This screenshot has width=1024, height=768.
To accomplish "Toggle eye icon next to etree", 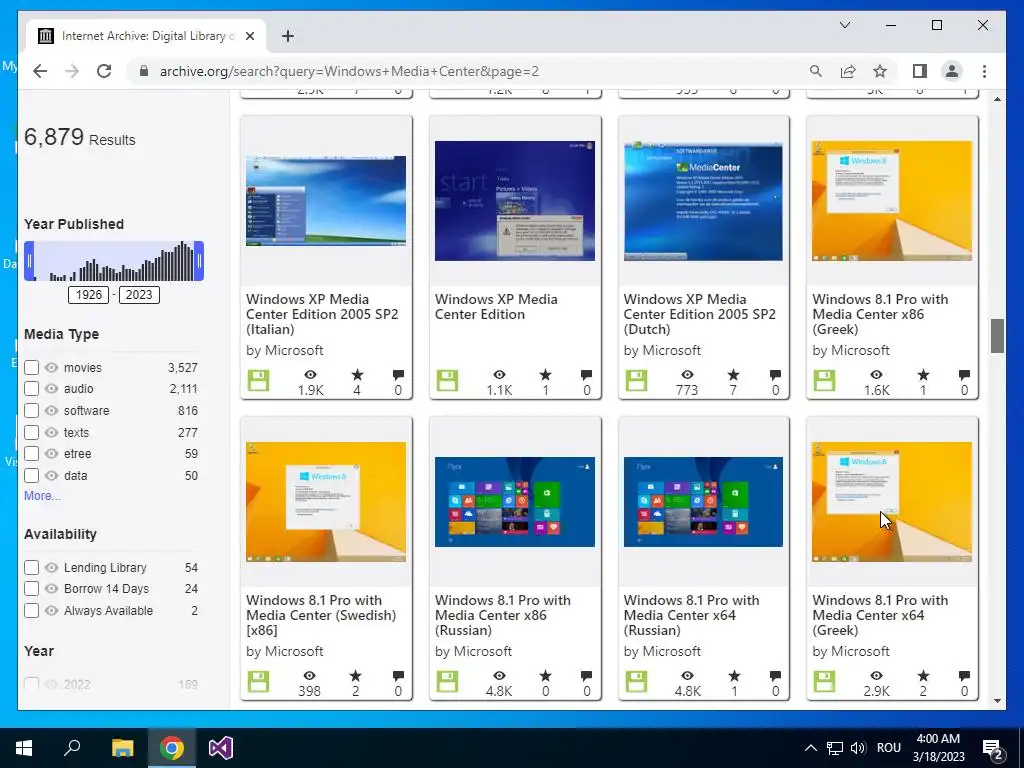I will (x=52, y=453).
